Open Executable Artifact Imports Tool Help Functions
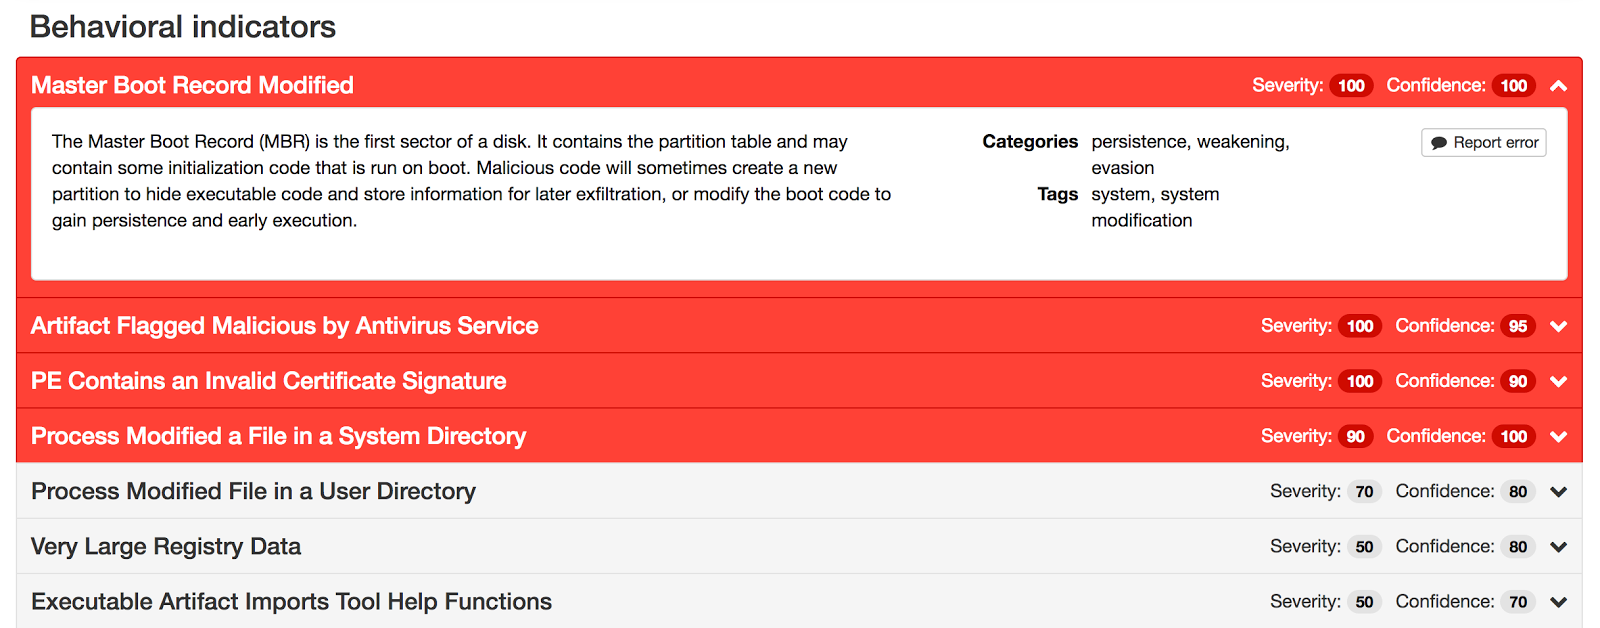 tap(291, 601)
